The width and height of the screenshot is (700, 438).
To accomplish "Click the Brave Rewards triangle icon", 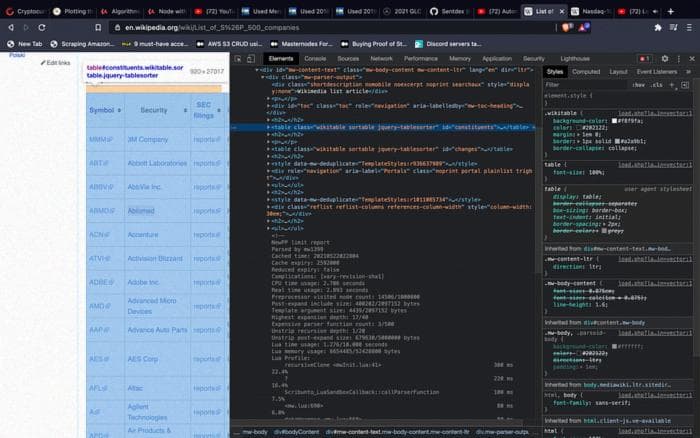I will pos(583,27).
